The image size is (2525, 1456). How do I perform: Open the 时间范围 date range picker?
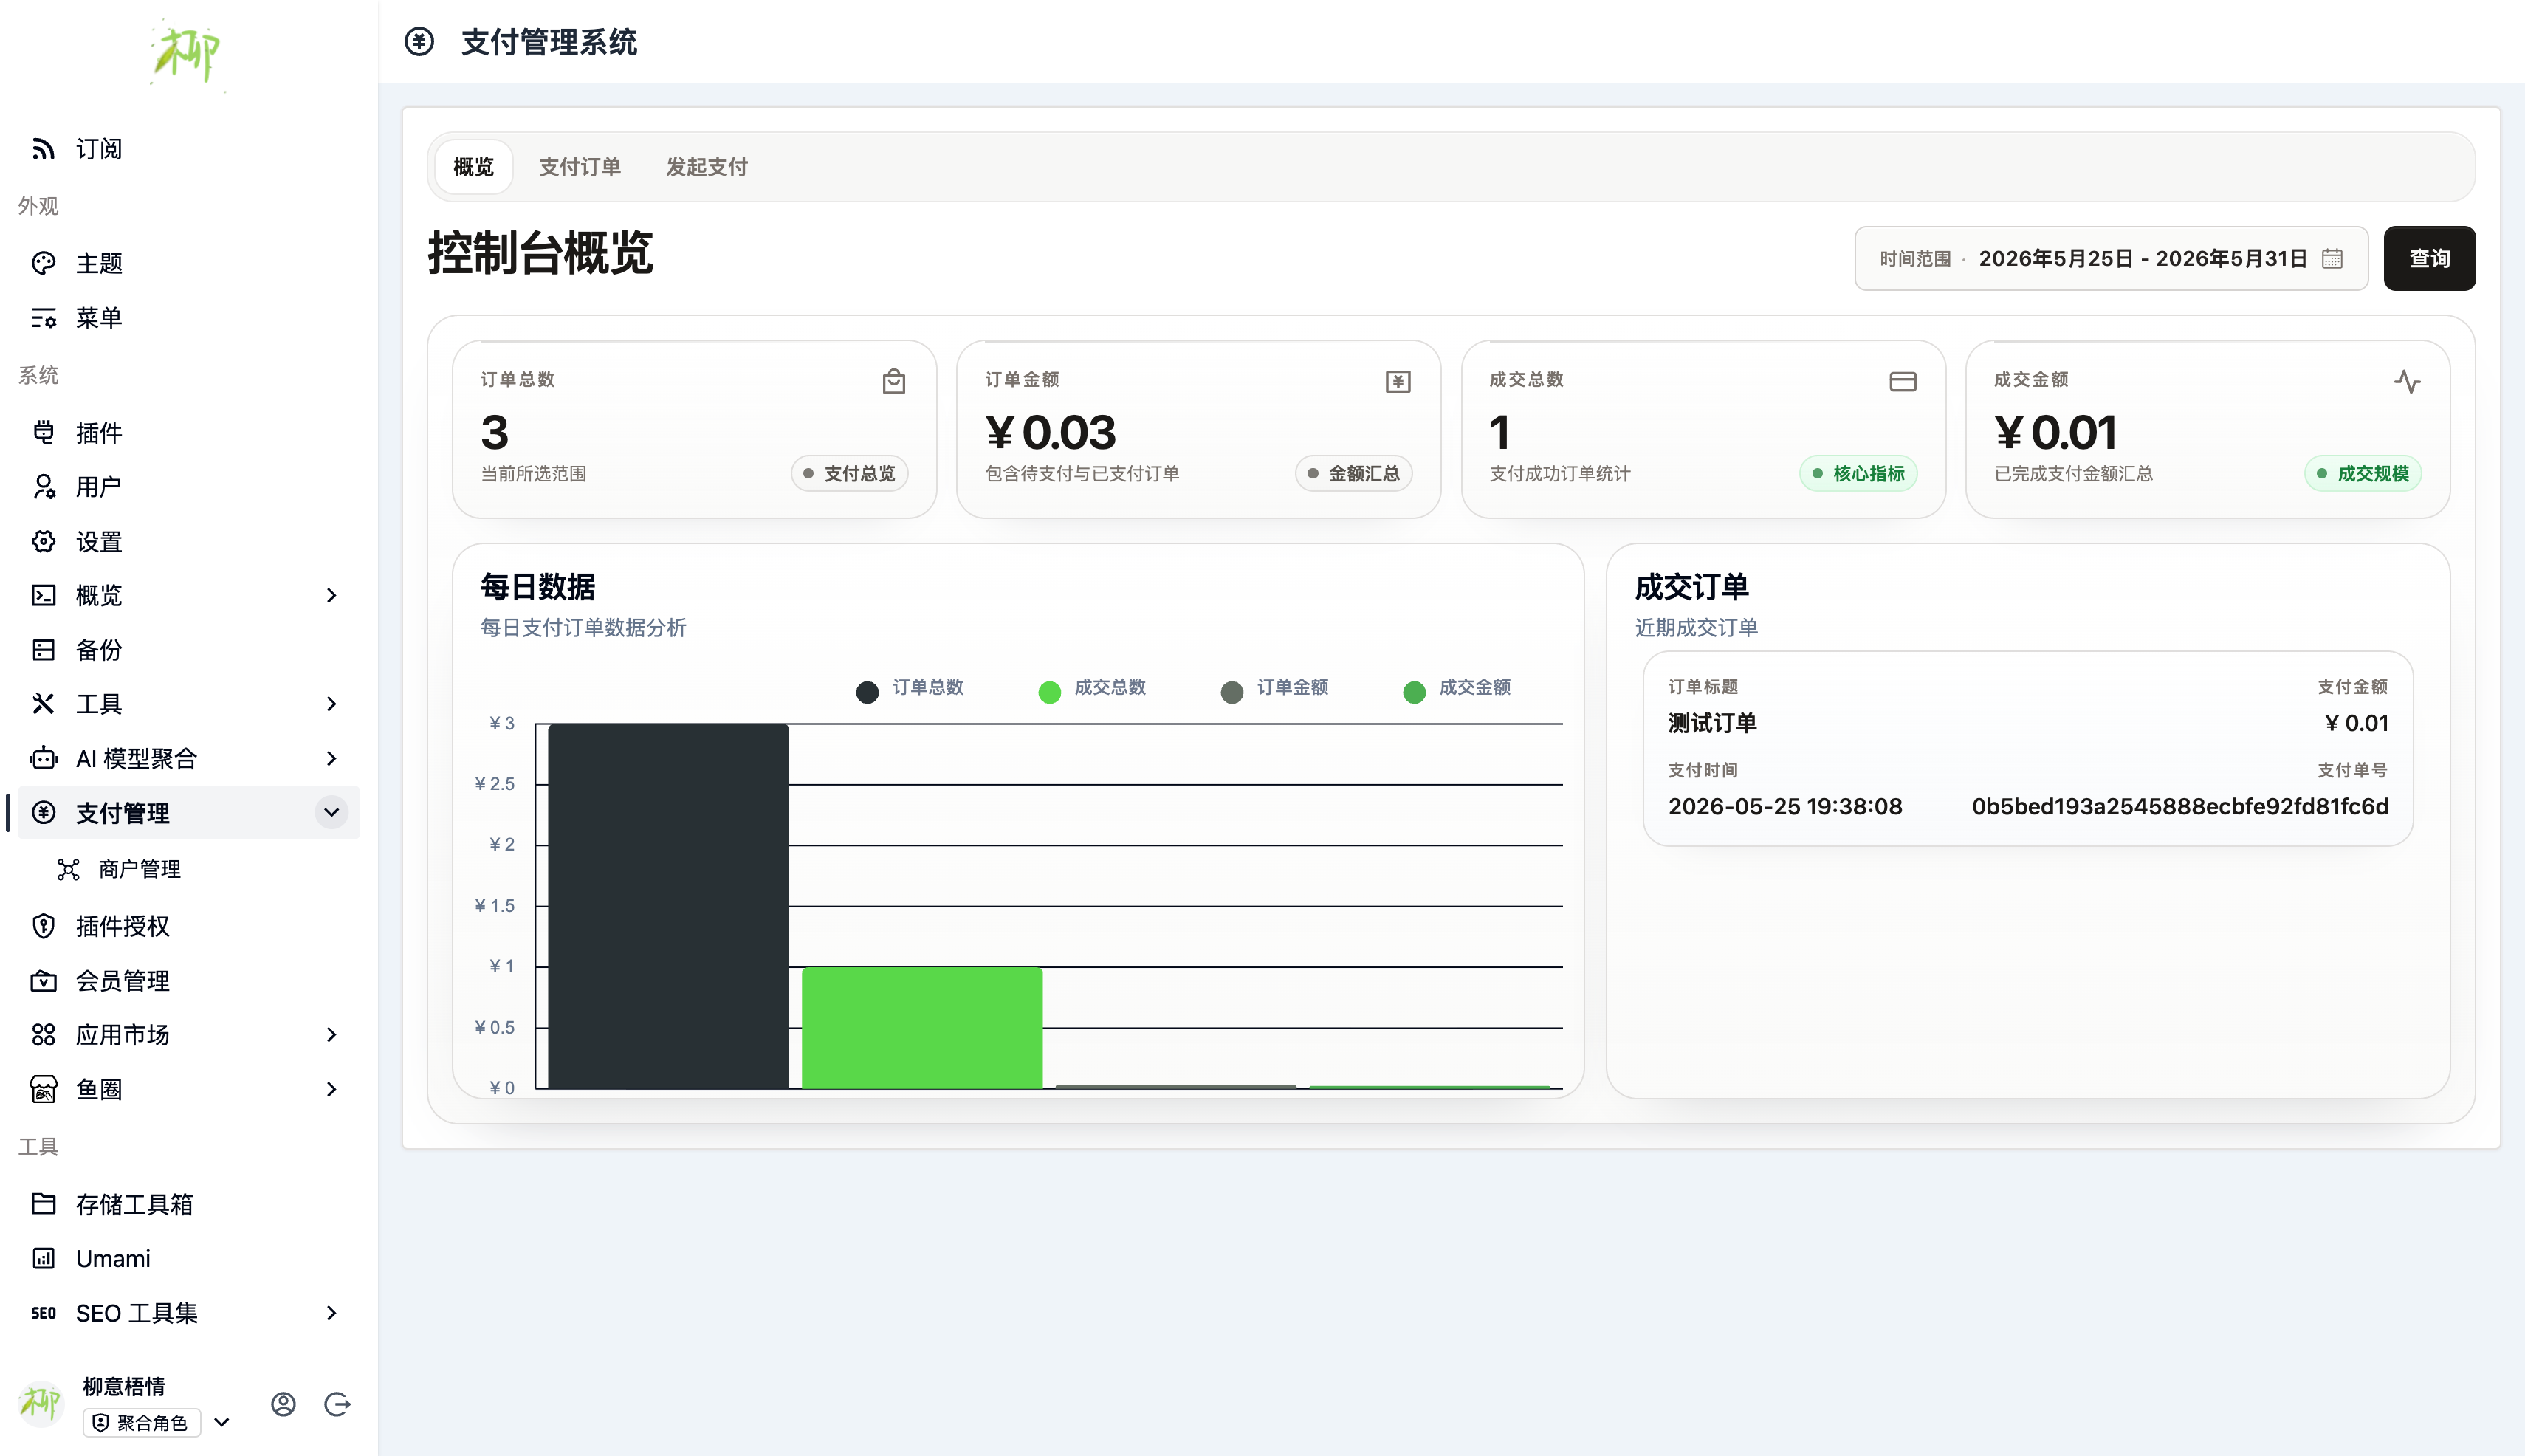(2111, 259)
